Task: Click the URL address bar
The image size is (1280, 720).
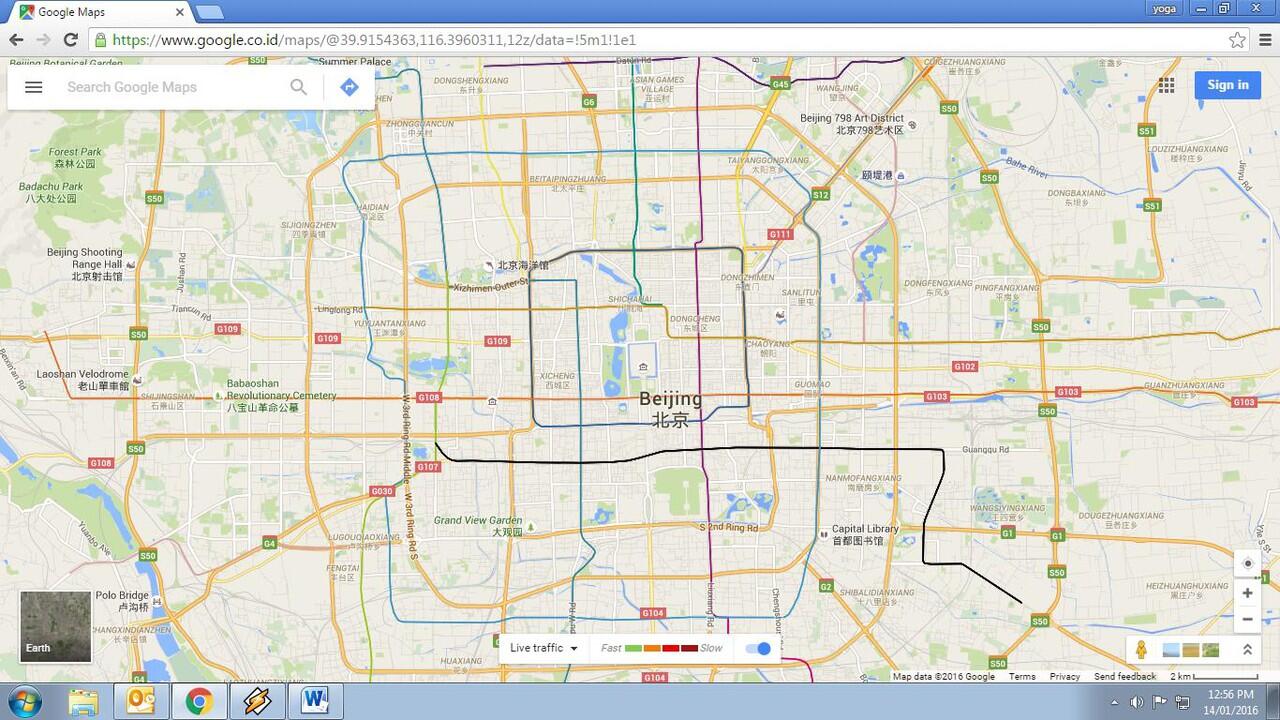Action: [660, 40]
